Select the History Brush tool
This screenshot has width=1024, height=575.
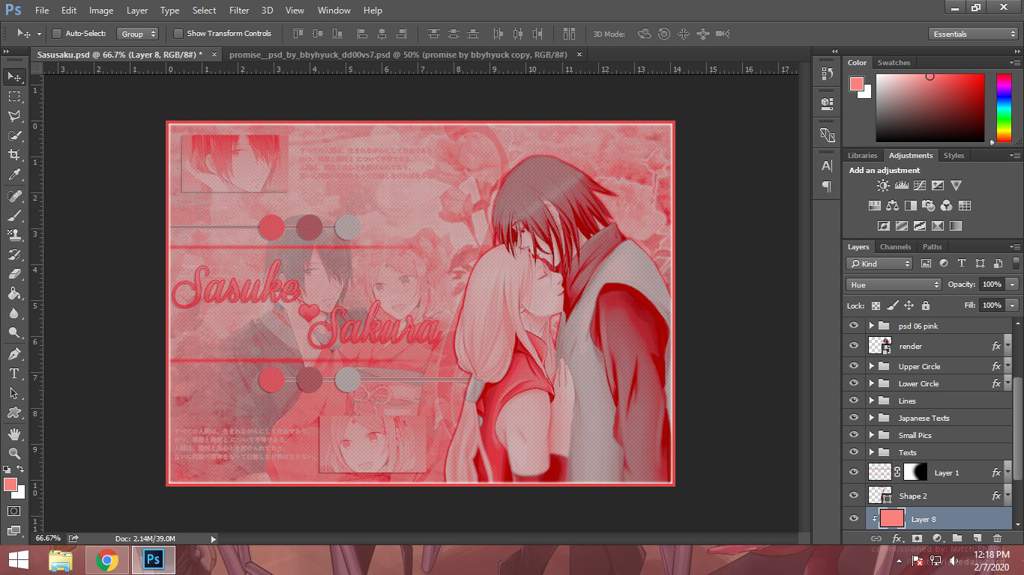point(14,255)
